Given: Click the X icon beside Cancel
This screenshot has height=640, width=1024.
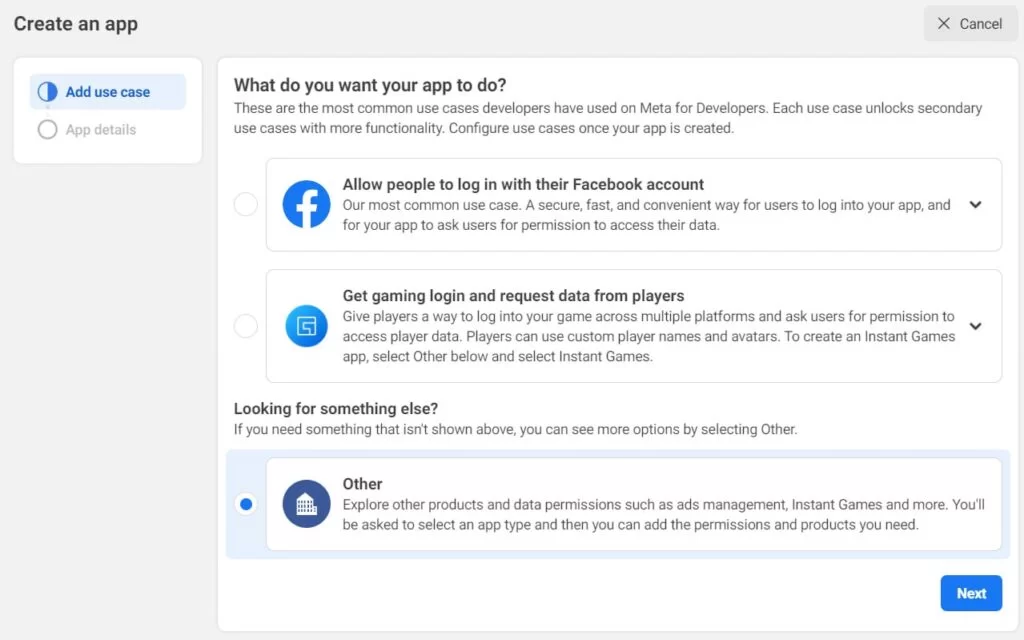Looking at the screenshot, I should coord(944,24).
